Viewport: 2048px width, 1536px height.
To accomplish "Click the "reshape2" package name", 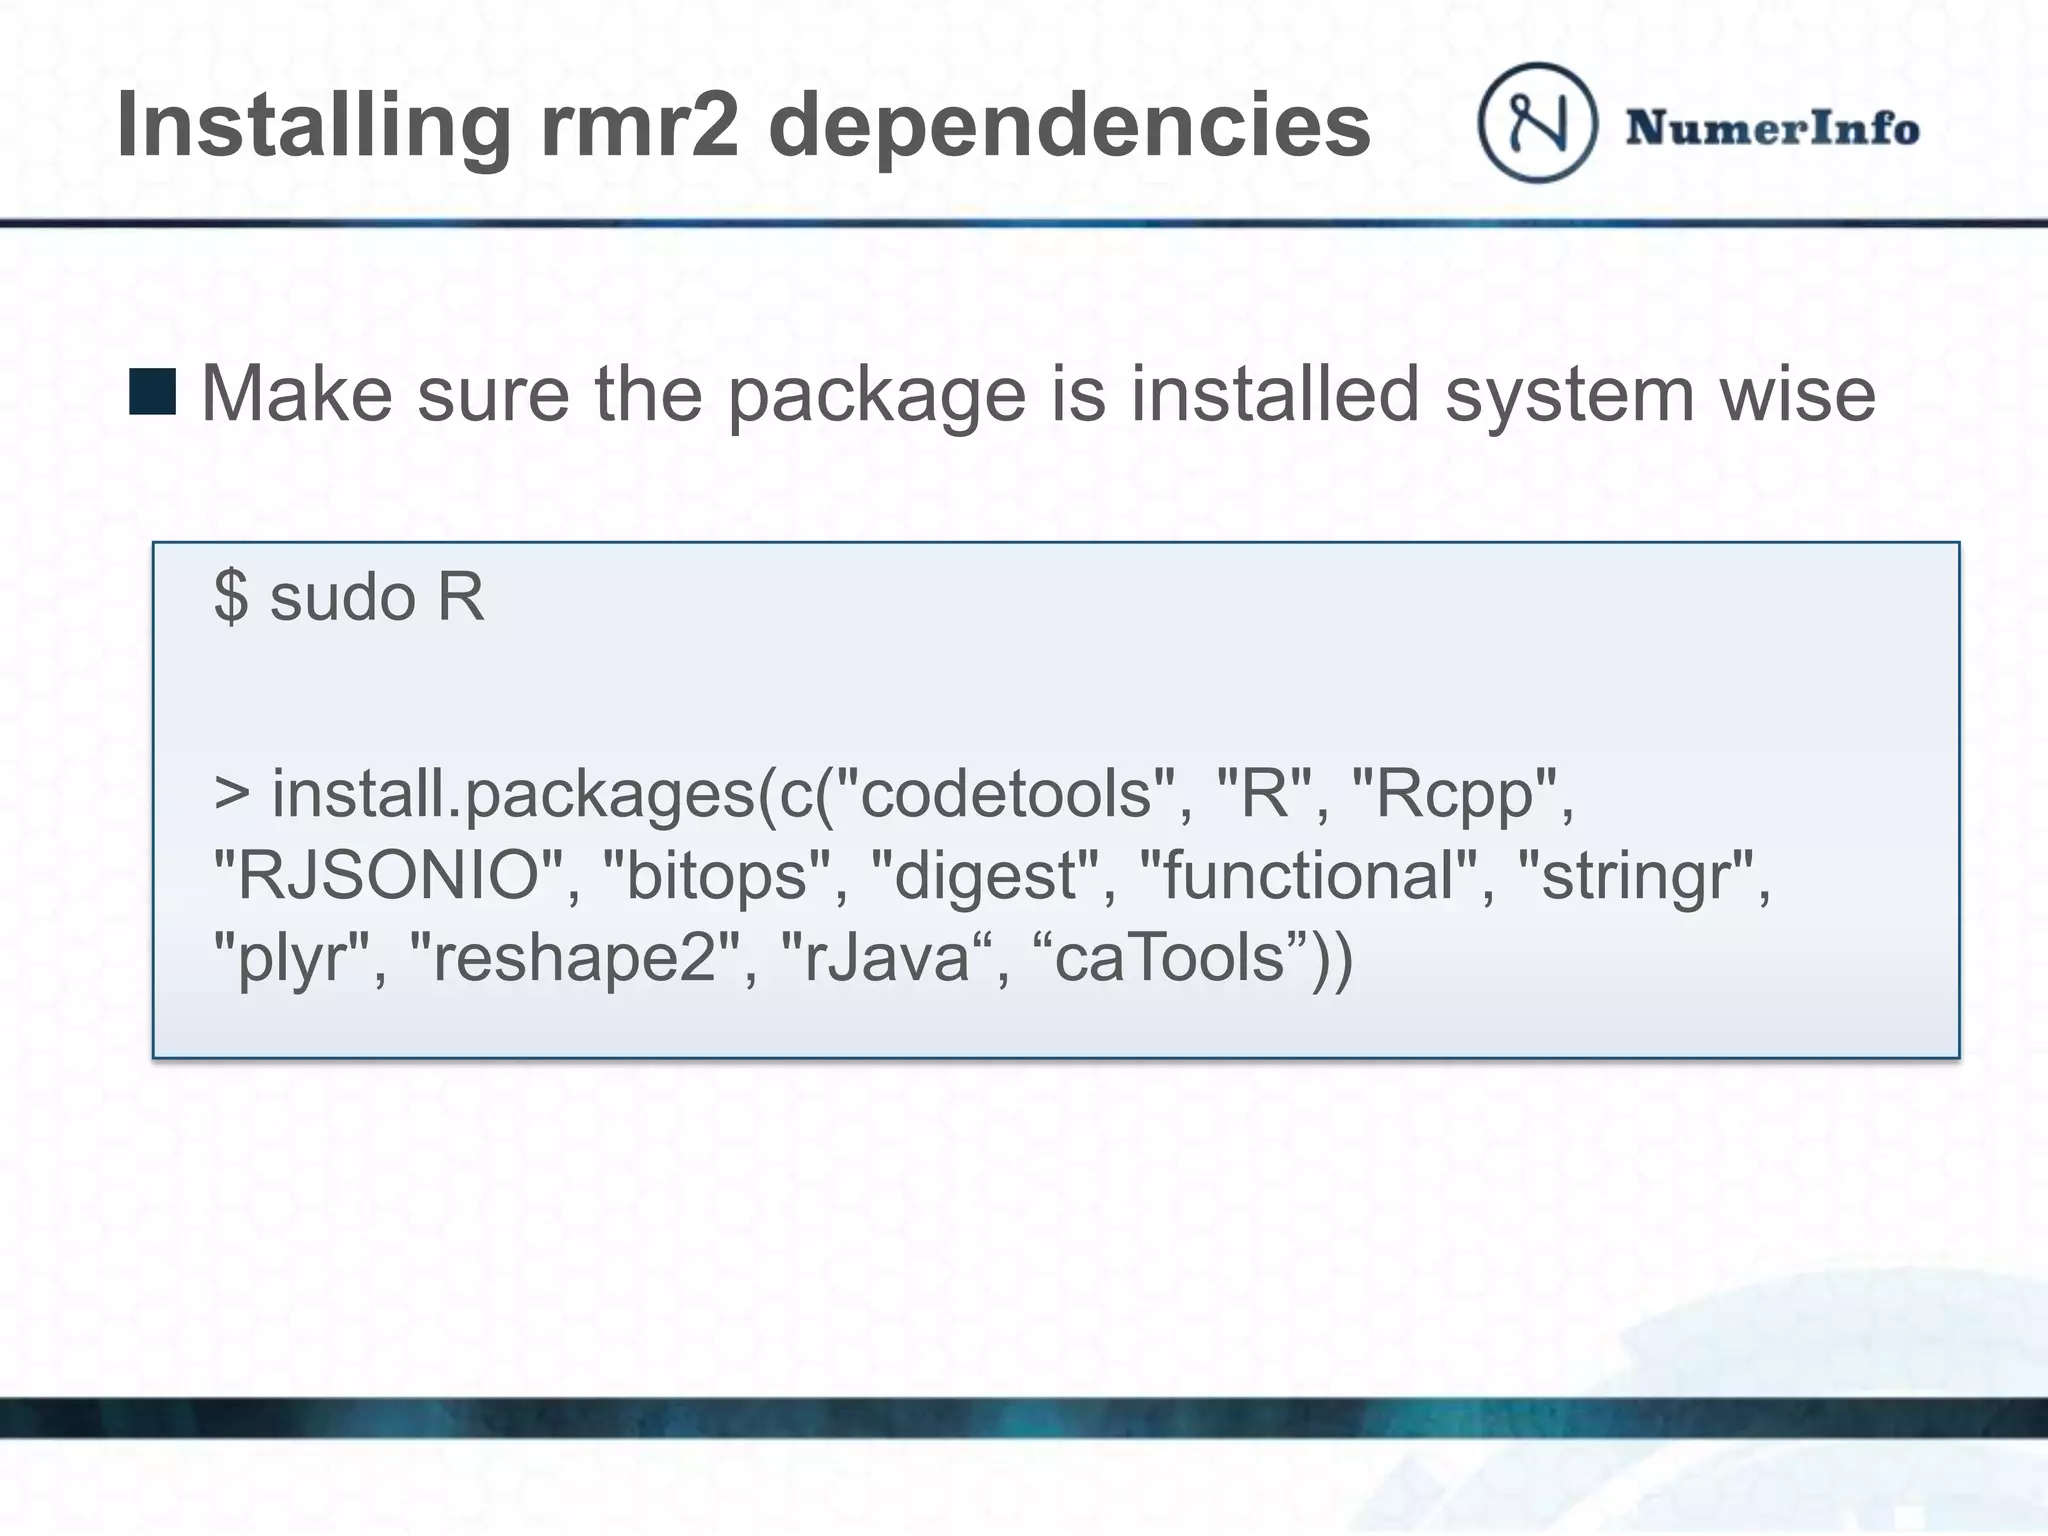I will pyautogui.click(x=576, y=958).
